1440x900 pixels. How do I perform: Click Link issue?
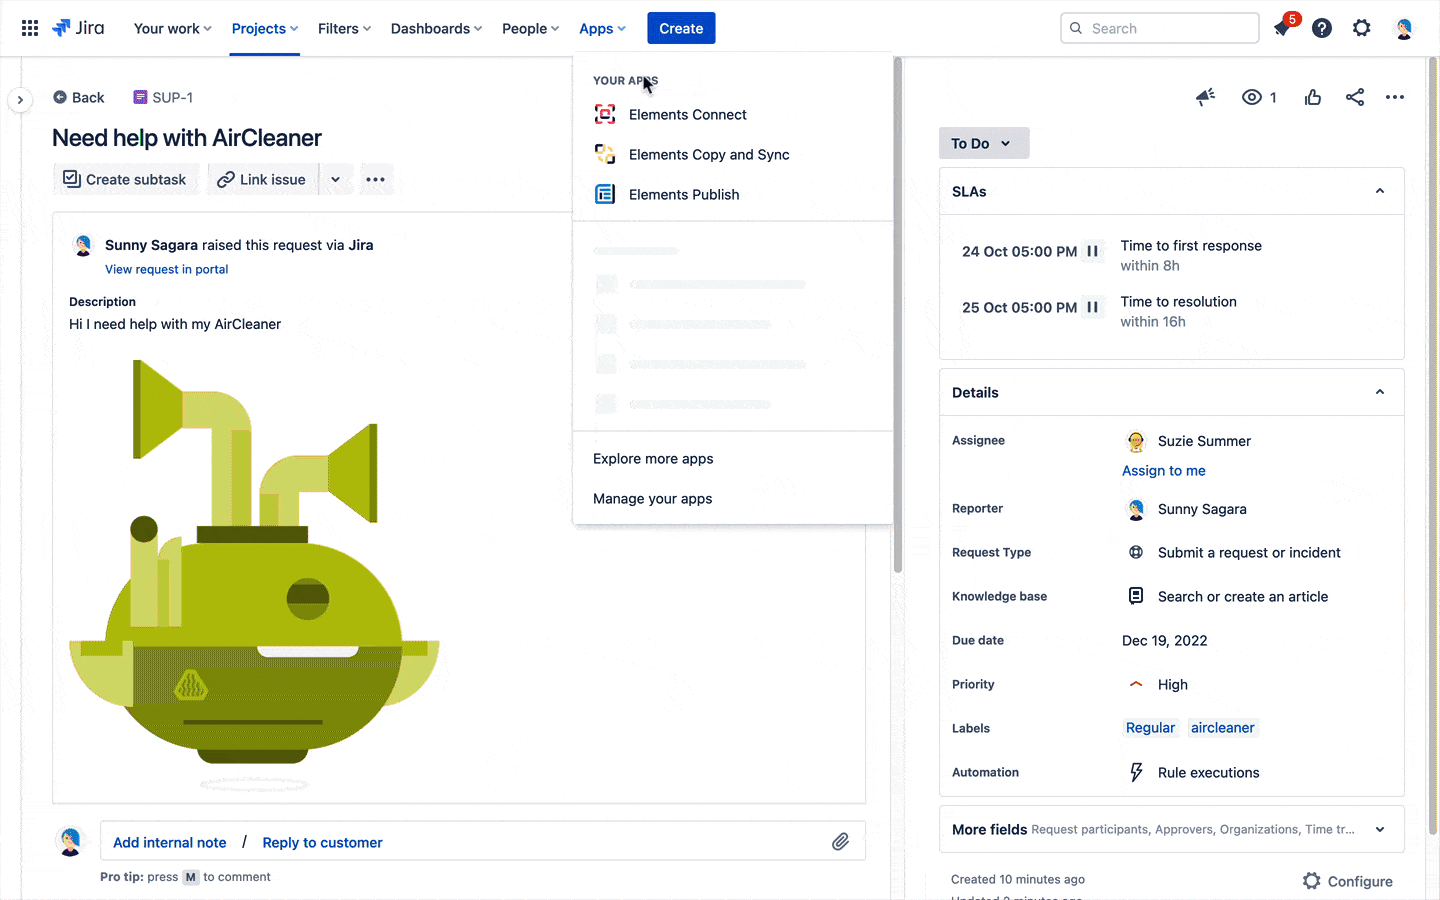tap(262, 179)
